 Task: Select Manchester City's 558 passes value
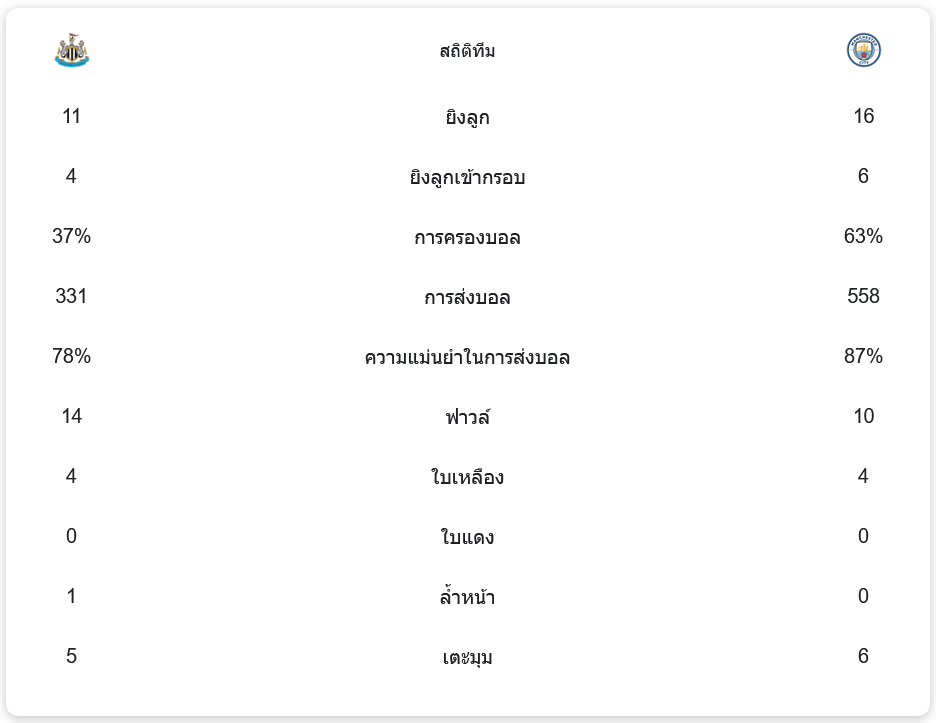(863, 297)
